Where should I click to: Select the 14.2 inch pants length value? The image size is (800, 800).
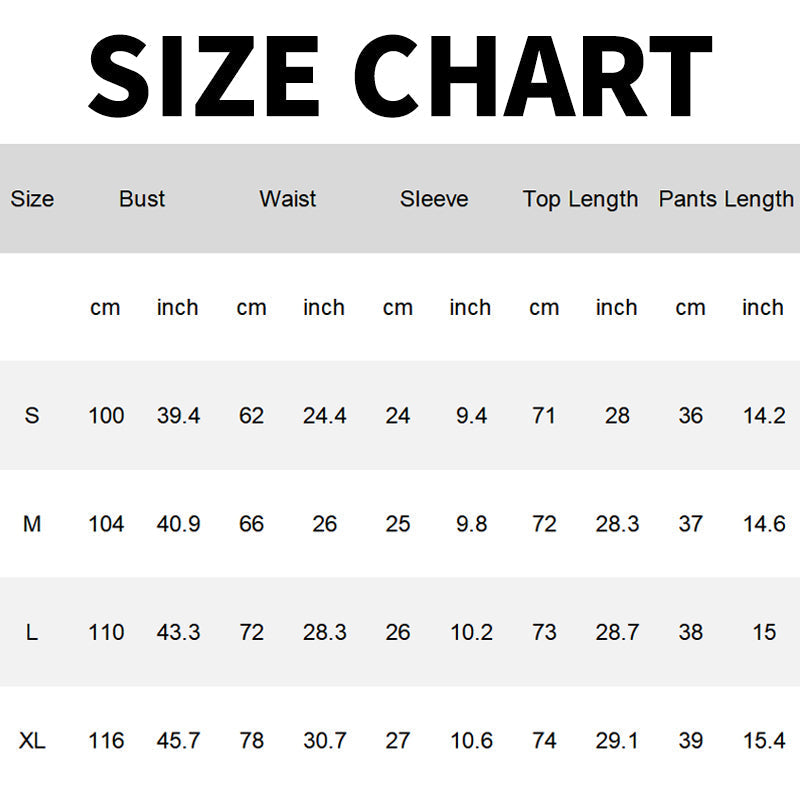click(764, 415)
